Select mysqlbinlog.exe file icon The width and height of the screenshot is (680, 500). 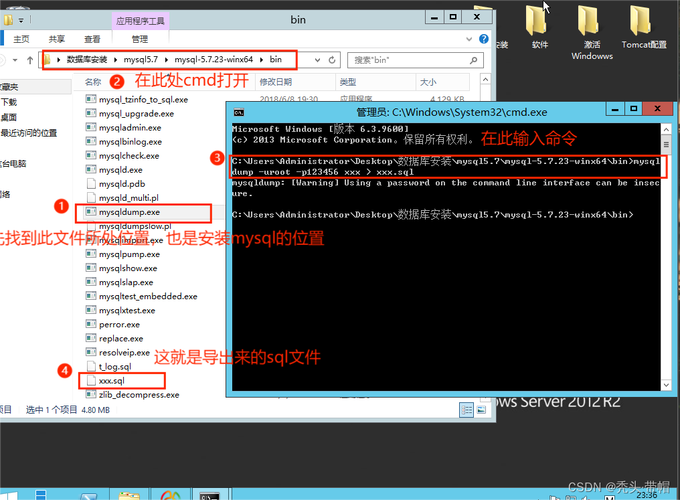pos(91,141)
